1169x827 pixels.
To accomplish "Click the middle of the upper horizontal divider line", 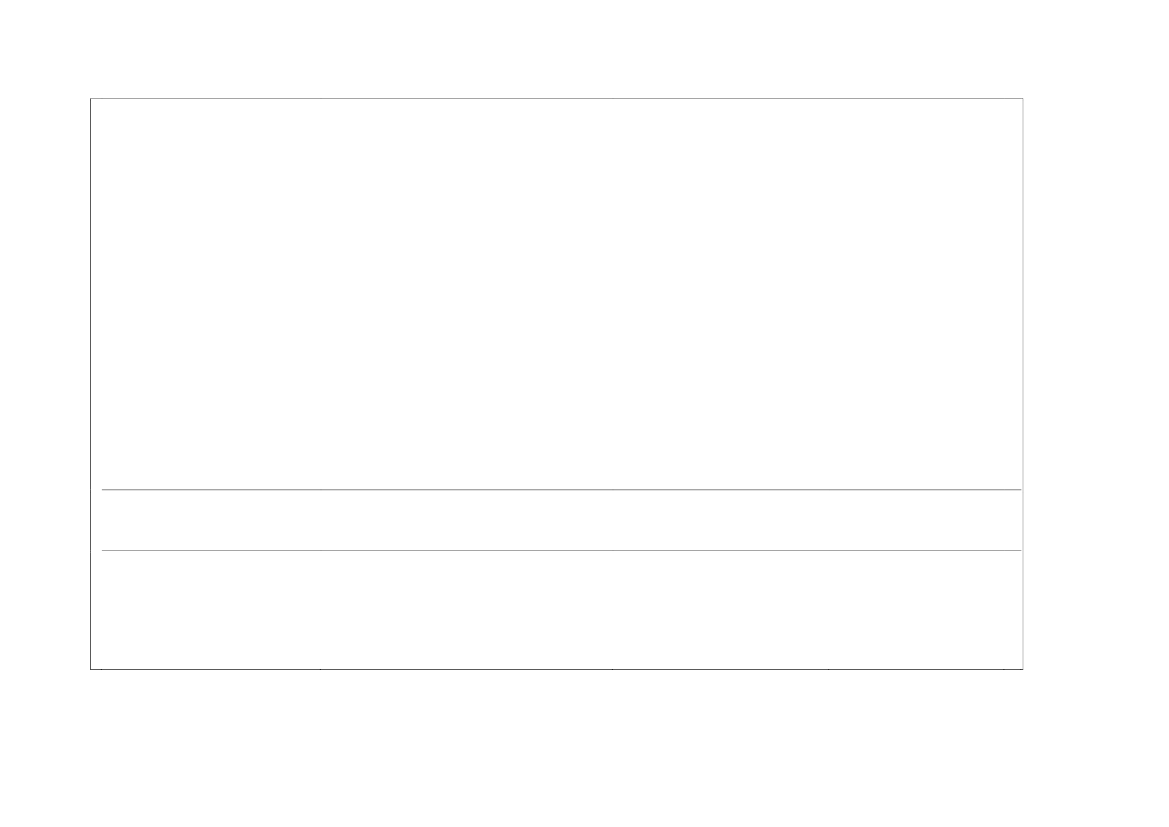I will pyautogui.click(x=561, y=490).
